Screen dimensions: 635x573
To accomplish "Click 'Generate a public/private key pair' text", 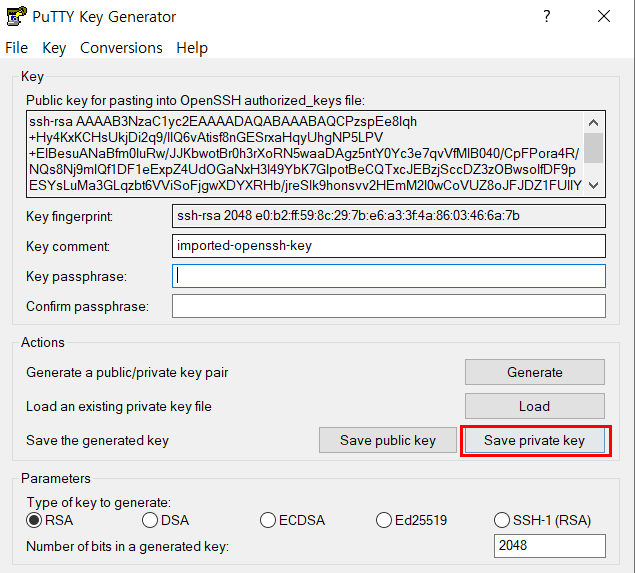I will click(x=127, y=373).
